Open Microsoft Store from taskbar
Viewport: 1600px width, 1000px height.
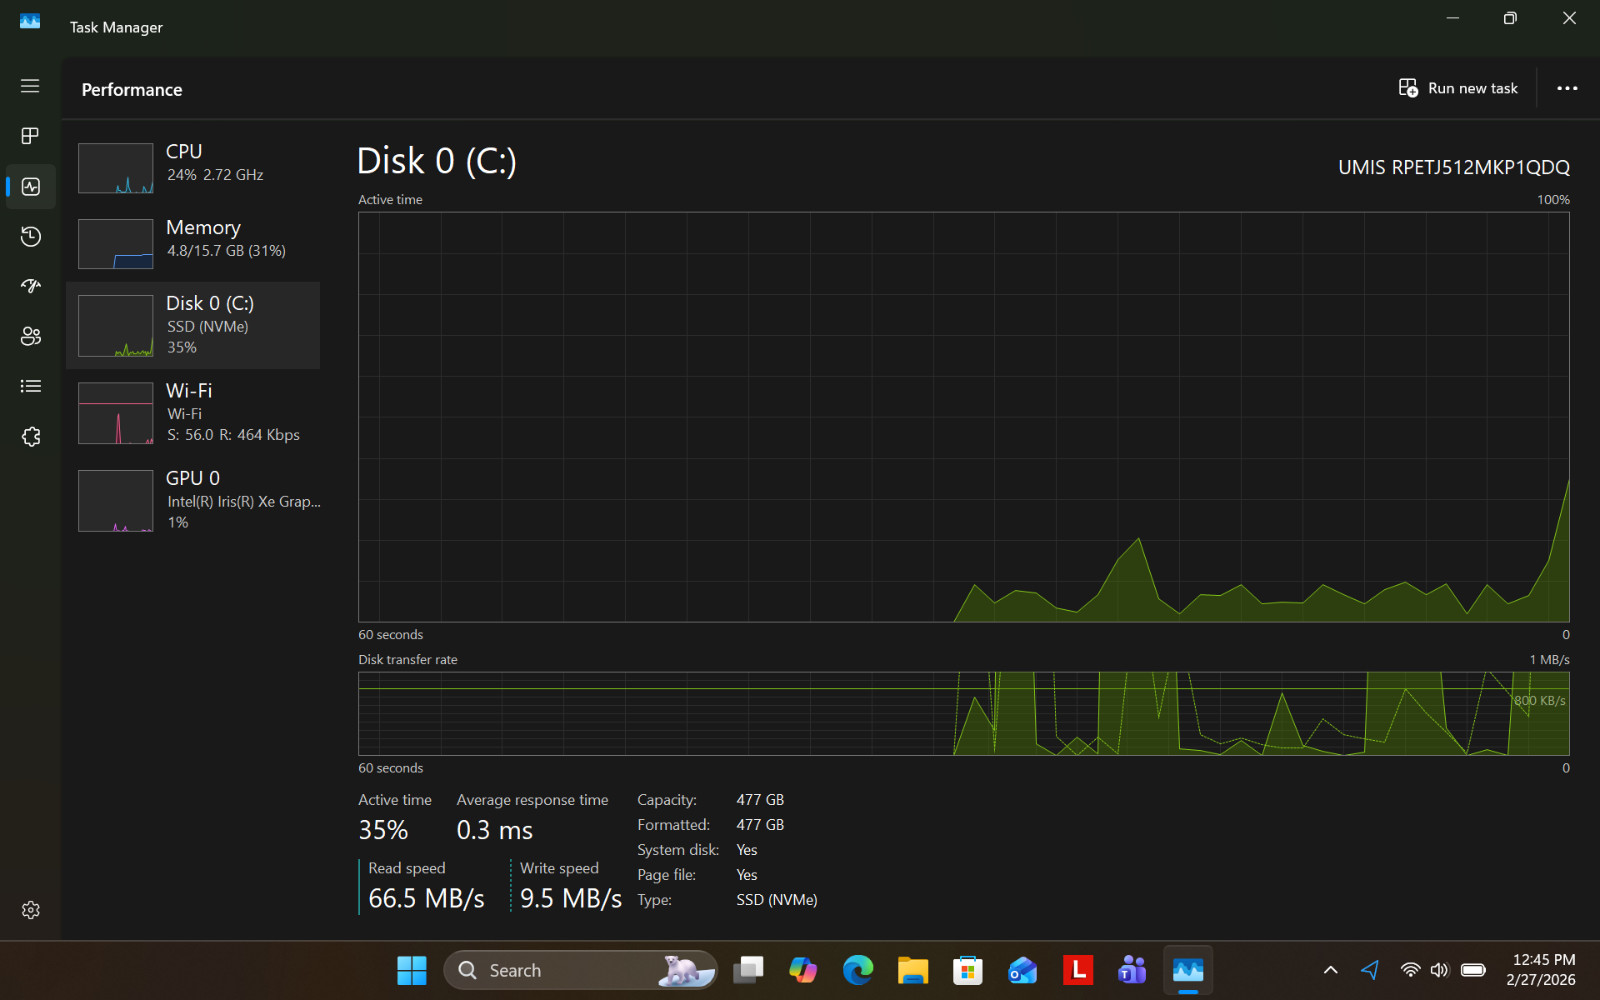tap(968, 970)
